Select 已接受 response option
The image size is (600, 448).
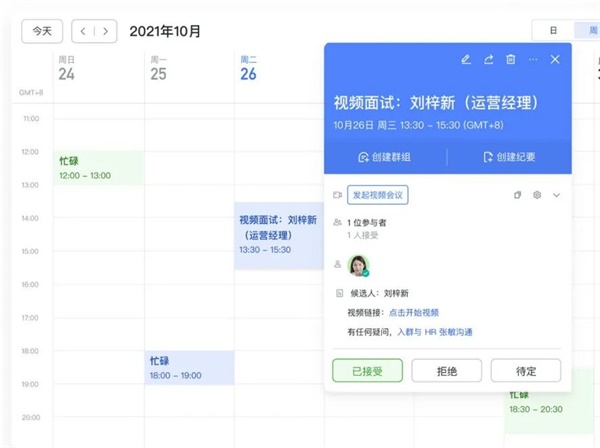coord(367,371)
